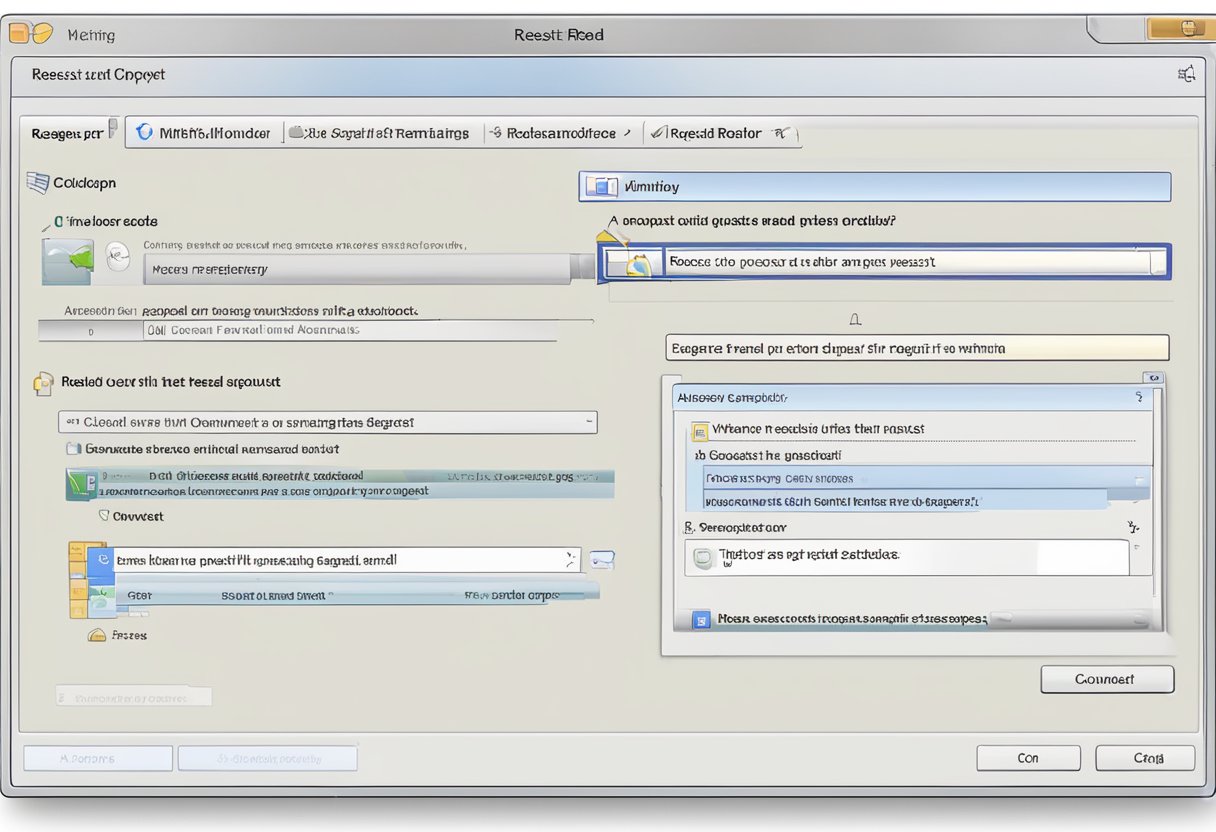Click the blue window icon in Vimntioy header
1216x832 pixels.
[x=601, y=186]
